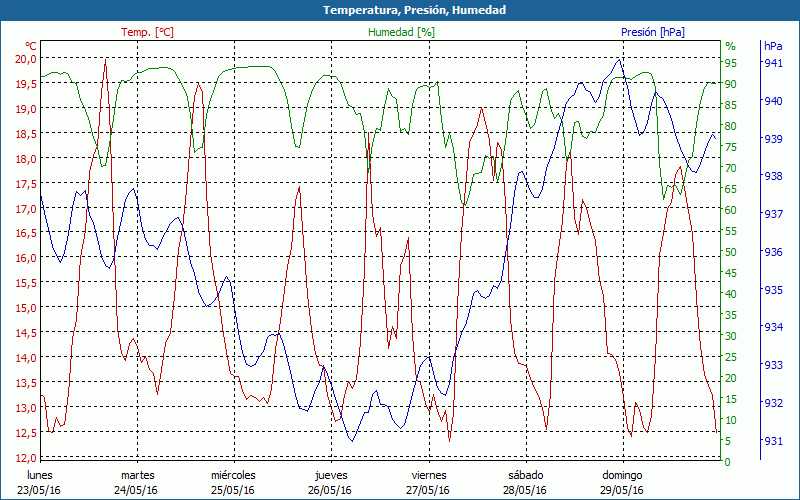The height and width of the screenshot is (500, 800).
Task: Select the blue Presión [hPa] legend label
Action: point(652,32)
